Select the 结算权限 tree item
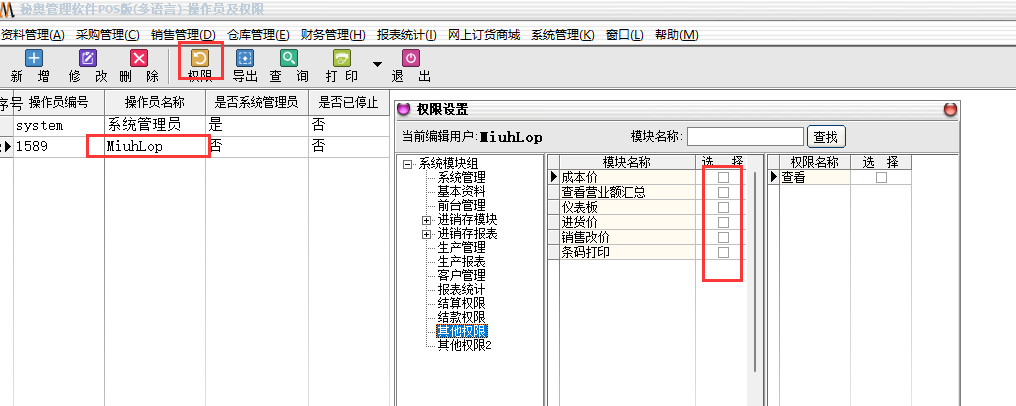This screenshot has height=406, width=1016. point(461,303)
